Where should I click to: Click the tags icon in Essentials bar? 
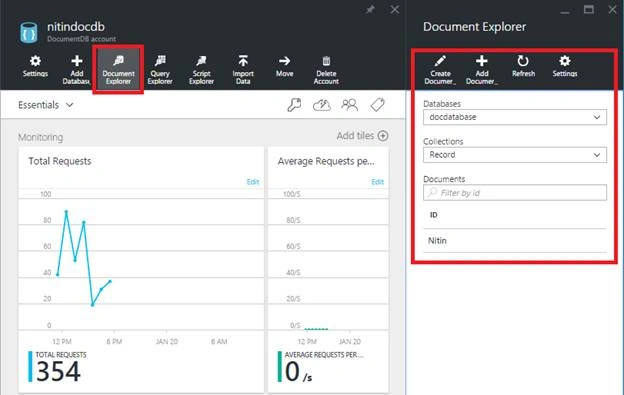coord(377,105)
